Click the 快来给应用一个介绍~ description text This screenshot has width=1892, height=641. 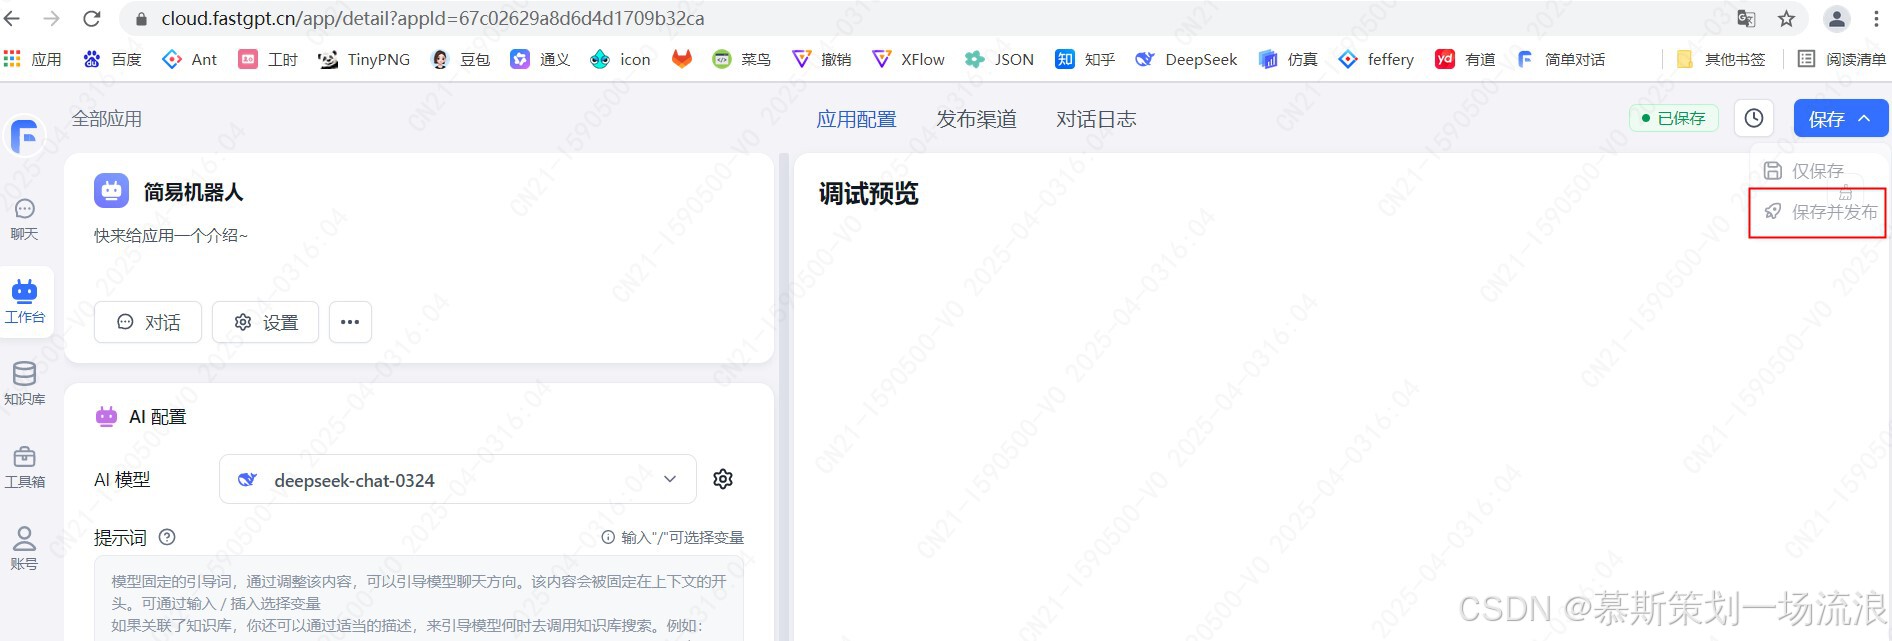pos(171,235)
